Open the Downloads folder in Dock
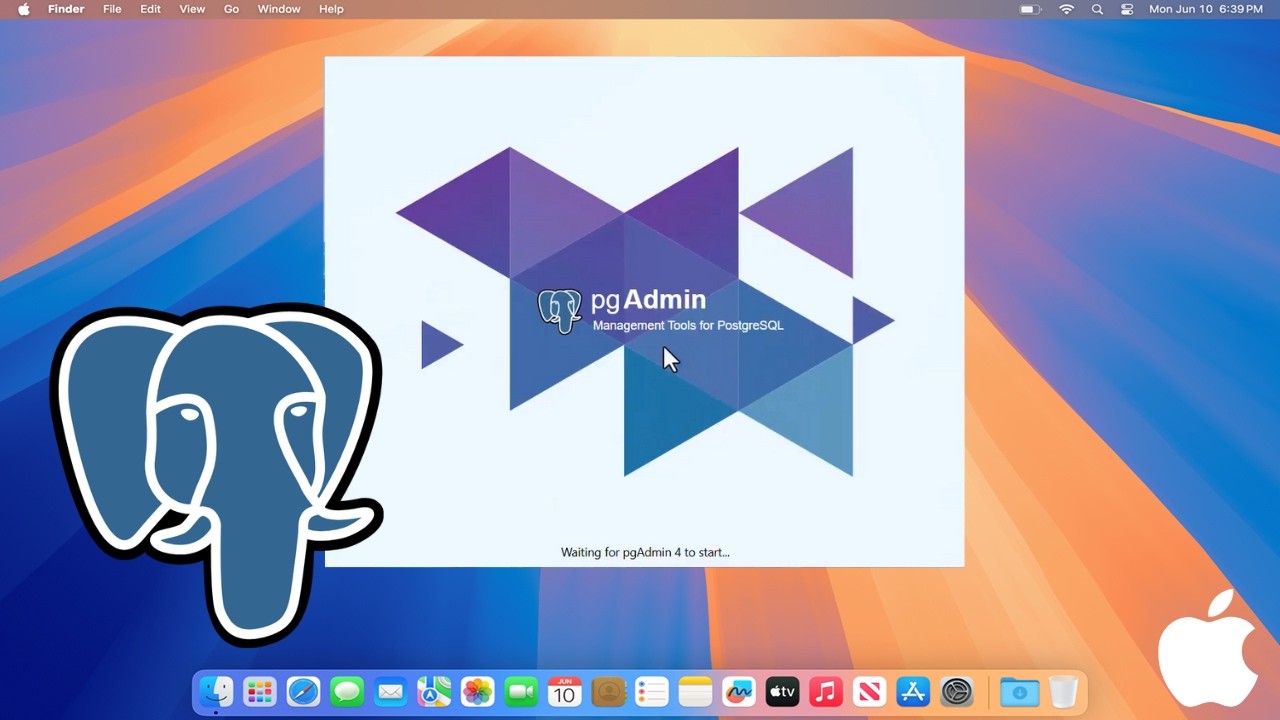Screen dimensions: 1280x720 click(x=1020, y=691)
